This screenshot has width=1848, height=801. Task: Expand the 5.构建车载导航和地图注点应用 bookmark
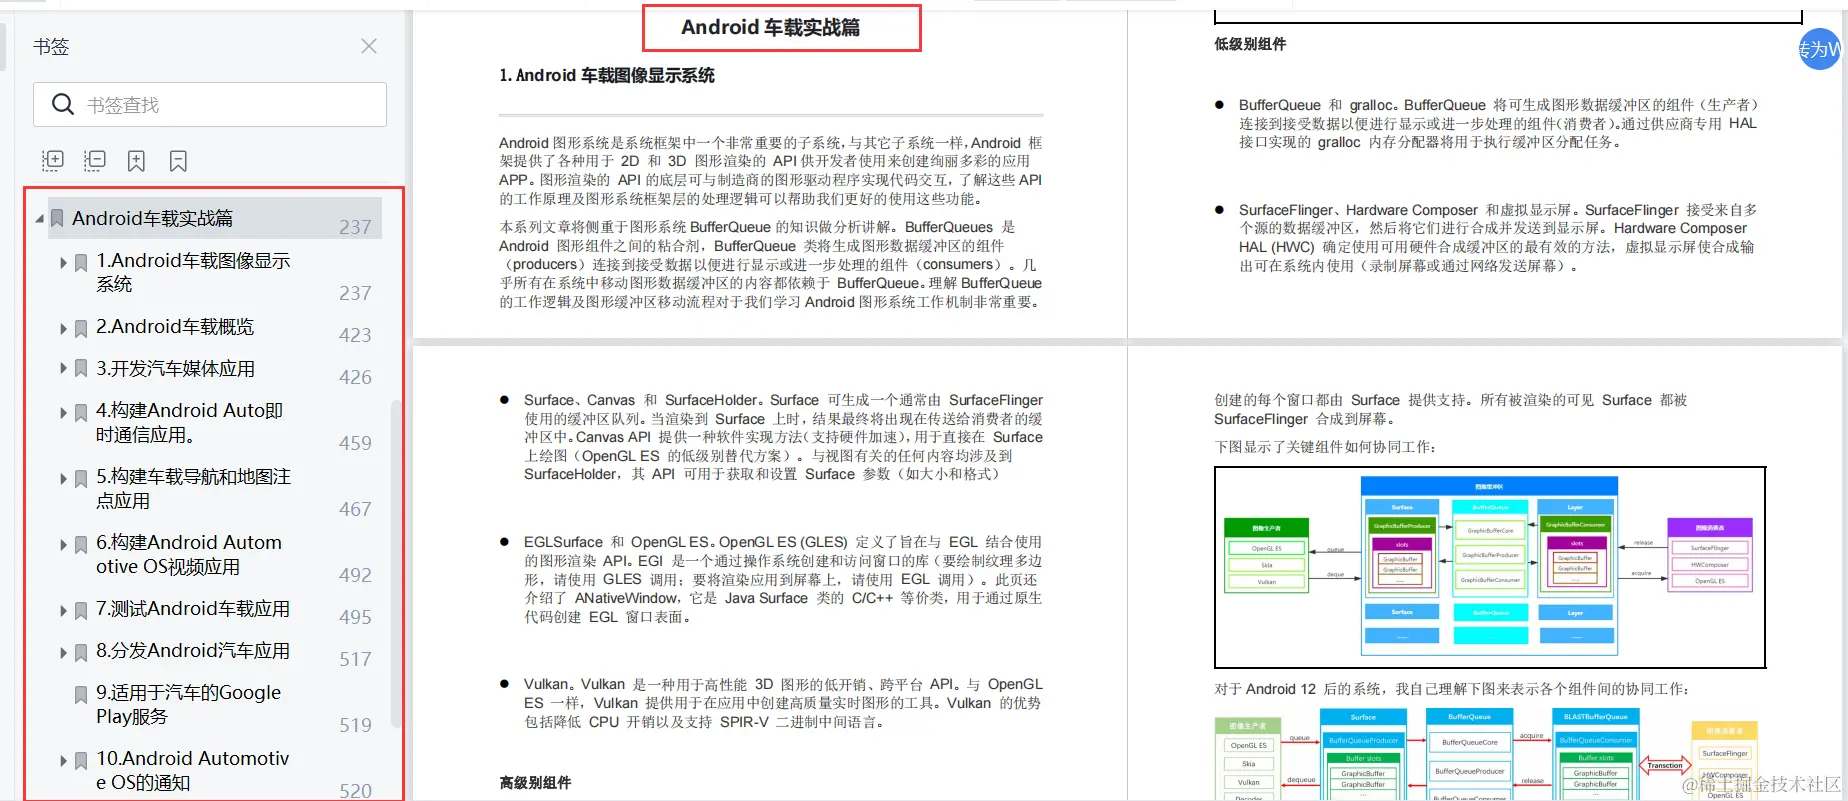(64, 479)
